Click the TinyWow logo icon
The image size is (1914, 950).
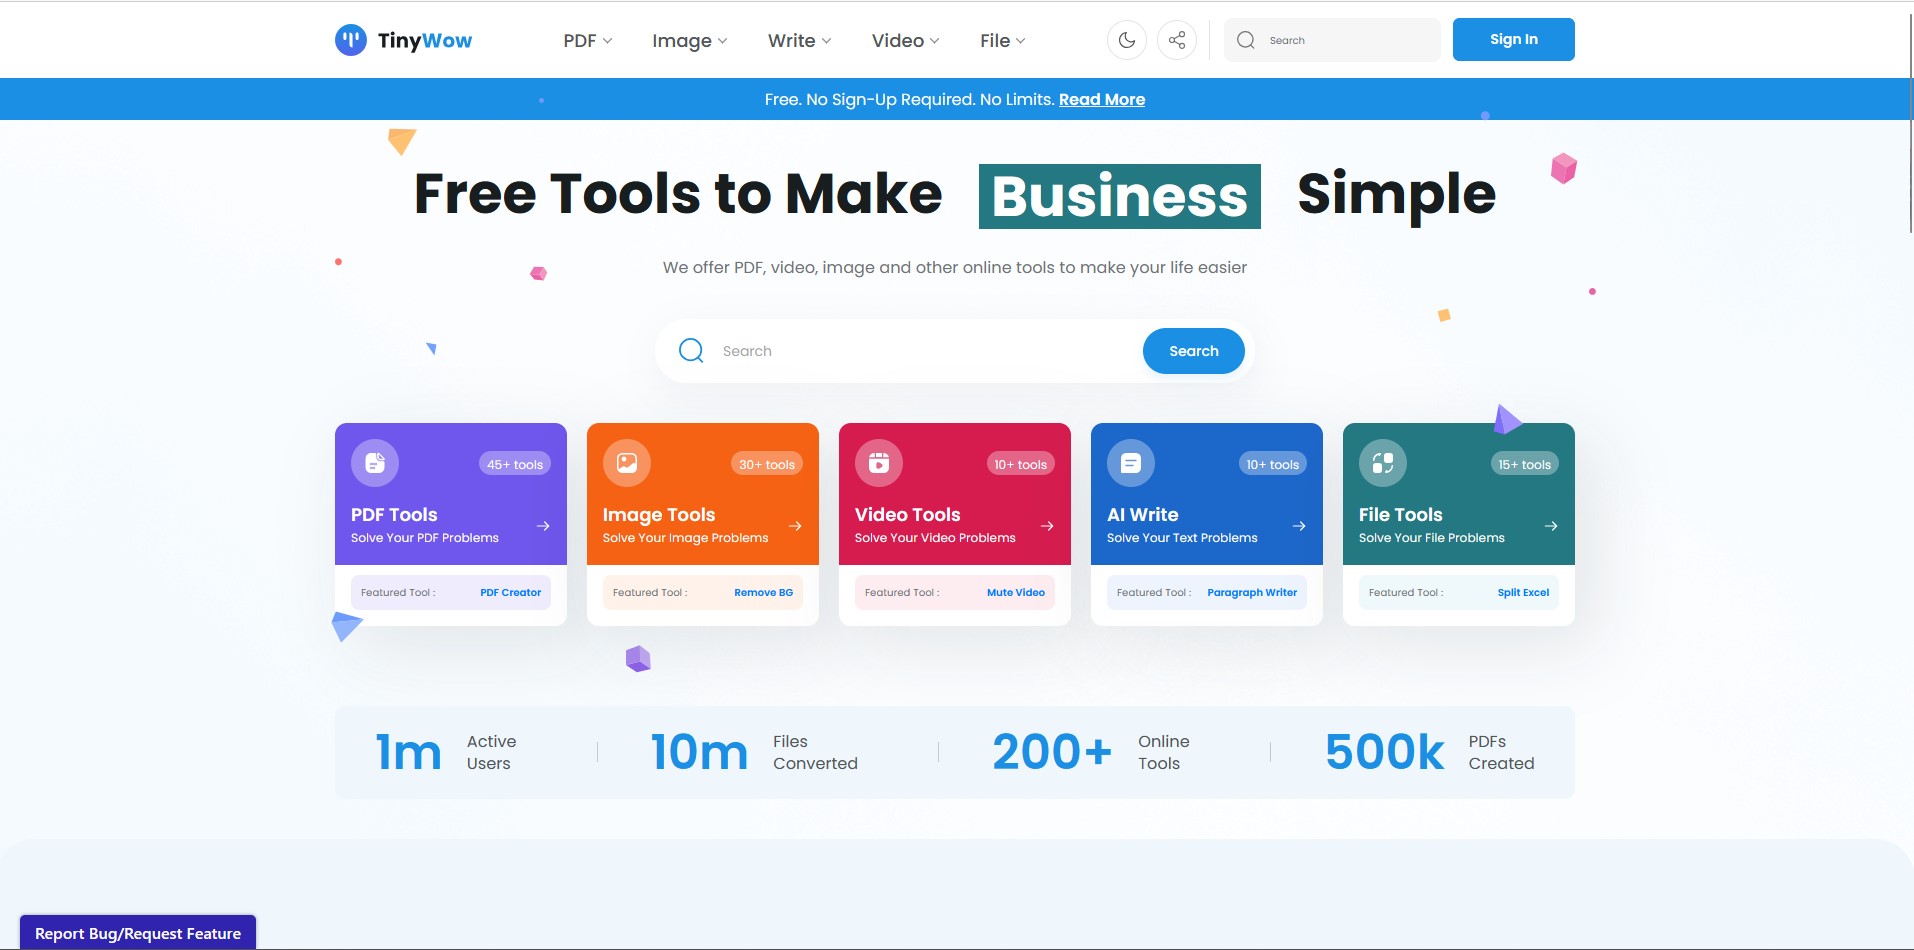pos(350,40)
